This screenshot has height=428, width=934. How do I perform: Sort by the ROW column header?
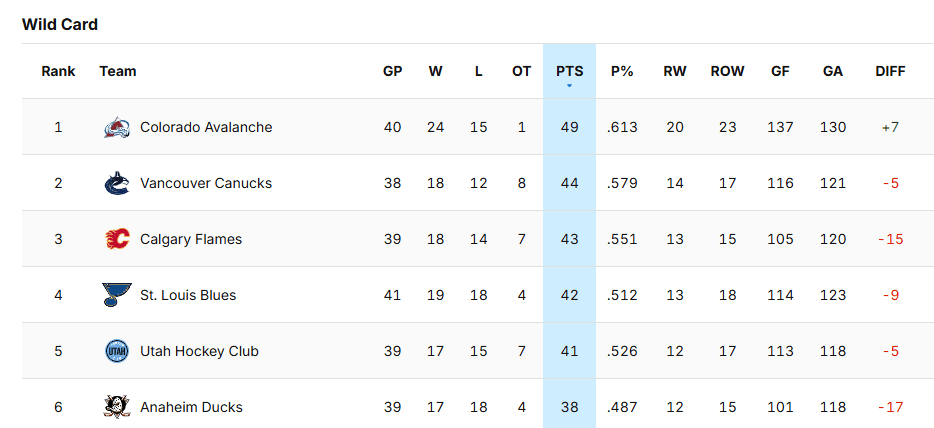click(727, 71)
